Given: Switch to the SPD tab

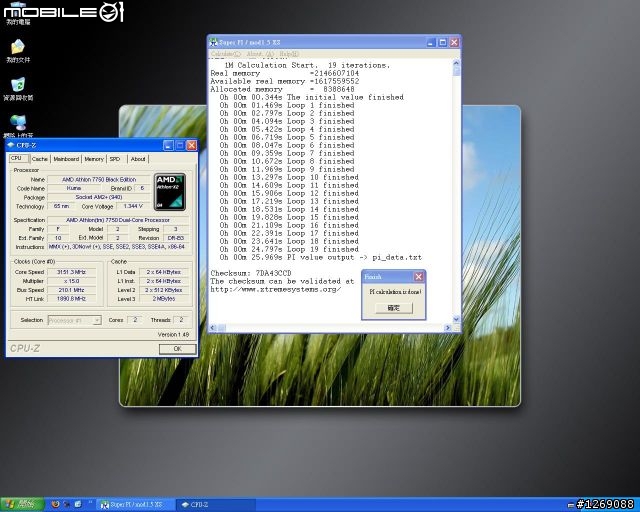Looking at the screenshot, I should [115, 159].
